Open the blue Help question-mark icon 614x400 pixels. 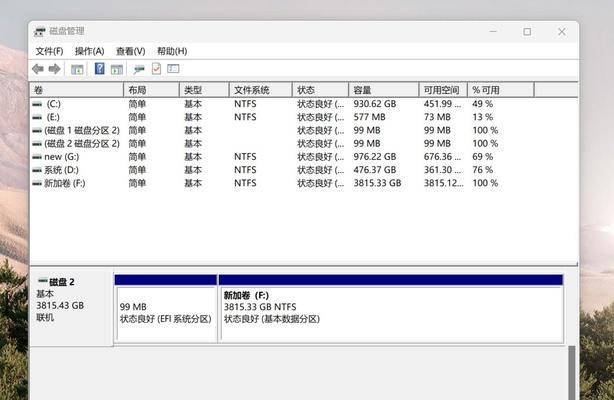(x=99, y=69)
